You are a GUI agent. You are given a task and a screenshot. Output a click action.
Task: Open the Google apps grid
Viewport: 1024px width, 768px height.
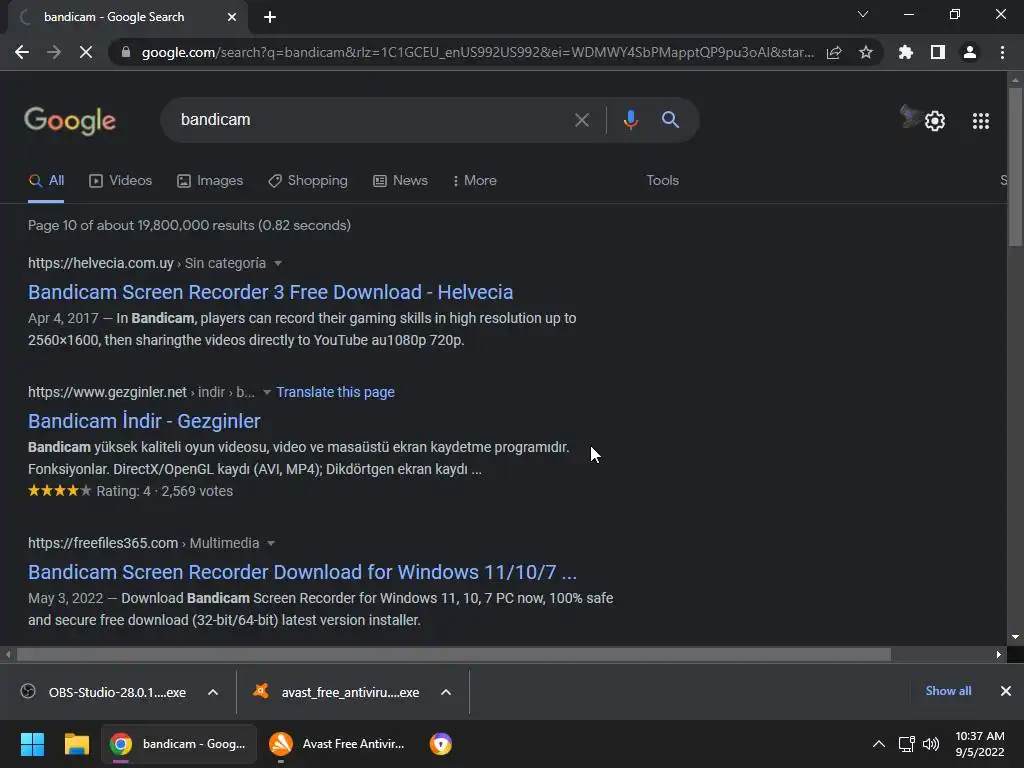click(x=981, y=121)
